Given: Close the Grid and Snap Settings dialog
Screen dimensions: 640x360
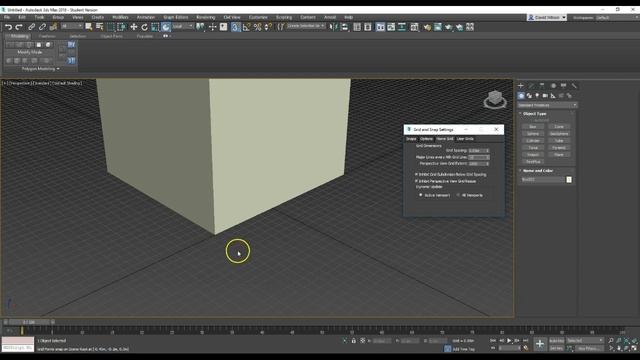Looking at the screenshot, I should [x=496, y=129].
